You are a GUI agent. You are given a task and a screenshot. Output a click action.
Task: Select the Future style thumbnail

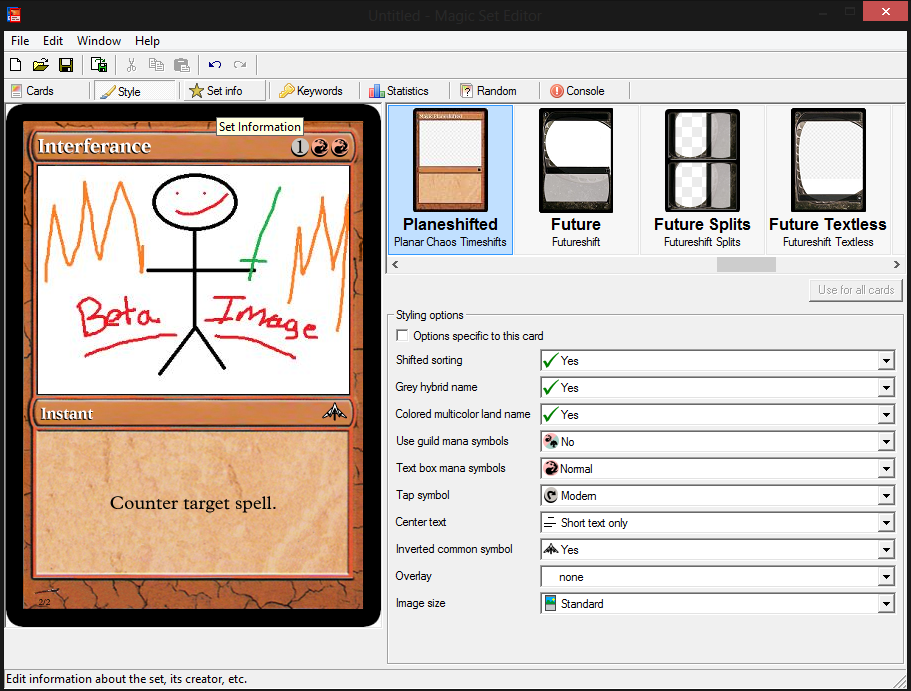click(576, 180)
